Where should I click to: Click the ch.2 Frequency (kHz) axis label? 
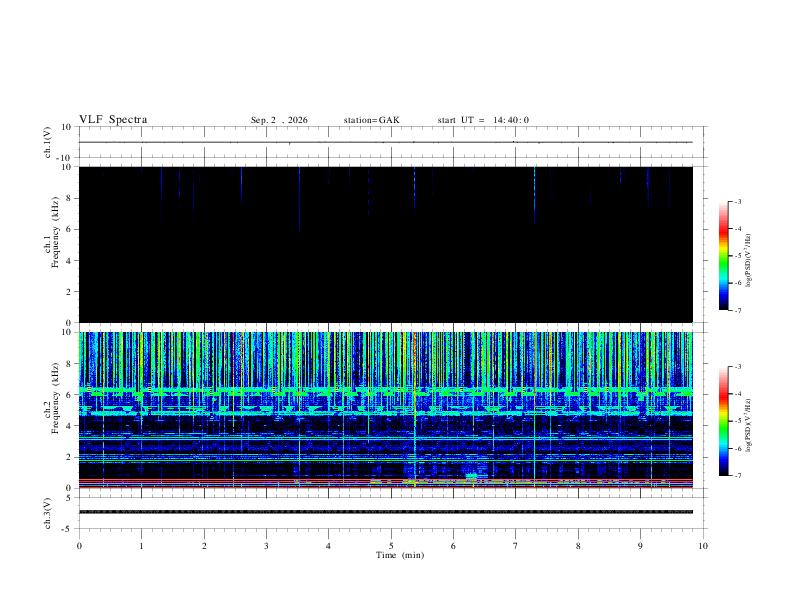pos(52,409)
